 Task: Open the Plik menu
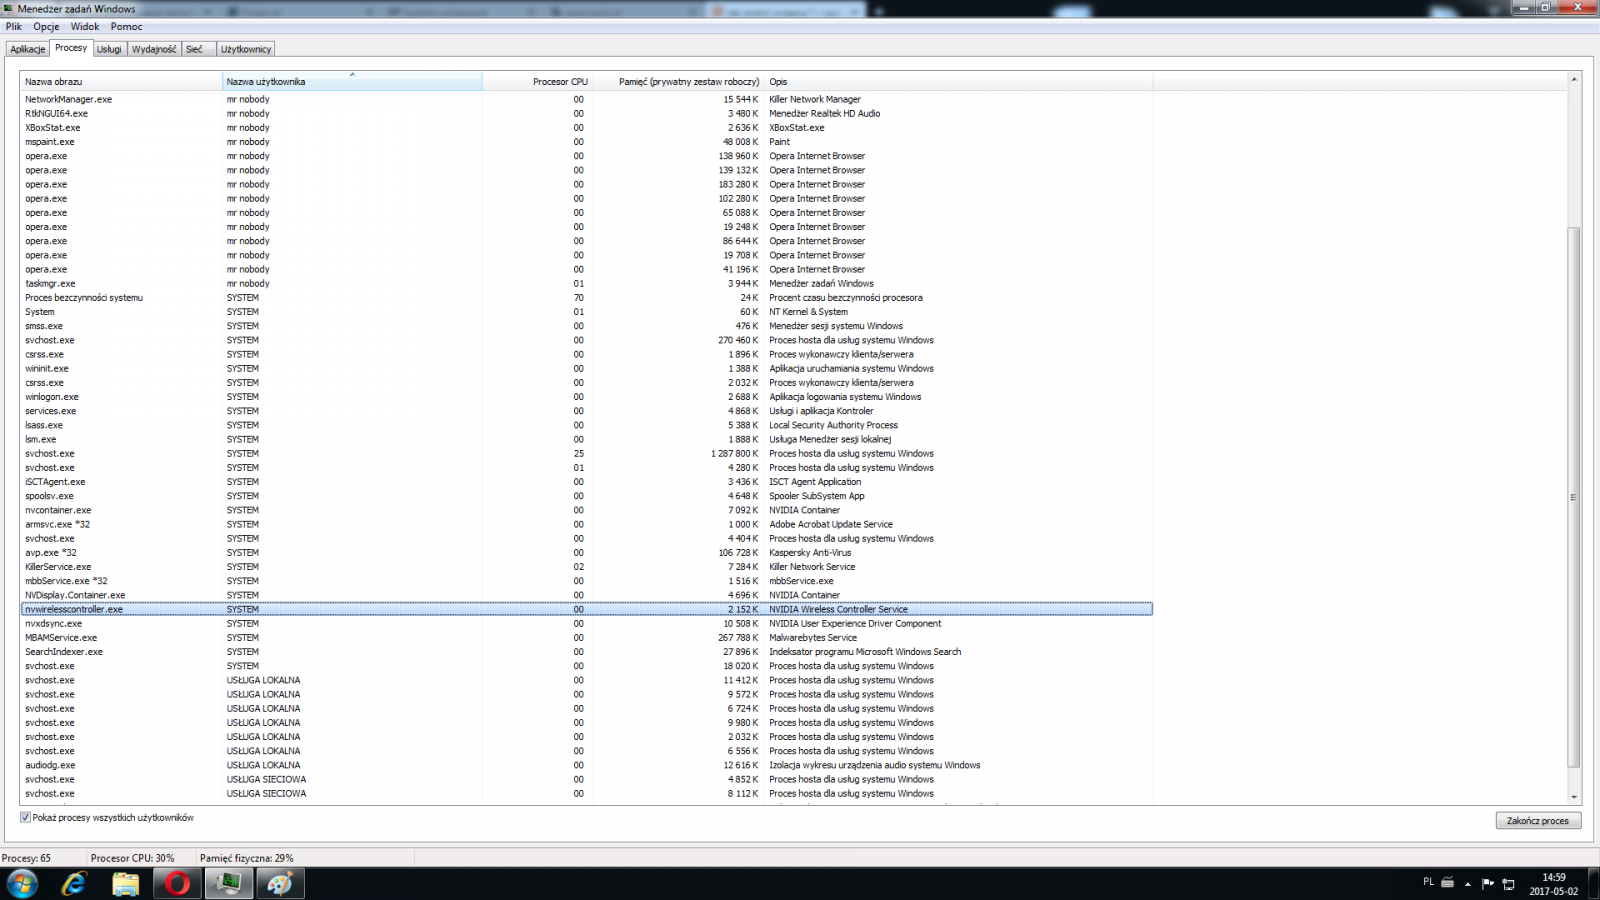point(14,27)
